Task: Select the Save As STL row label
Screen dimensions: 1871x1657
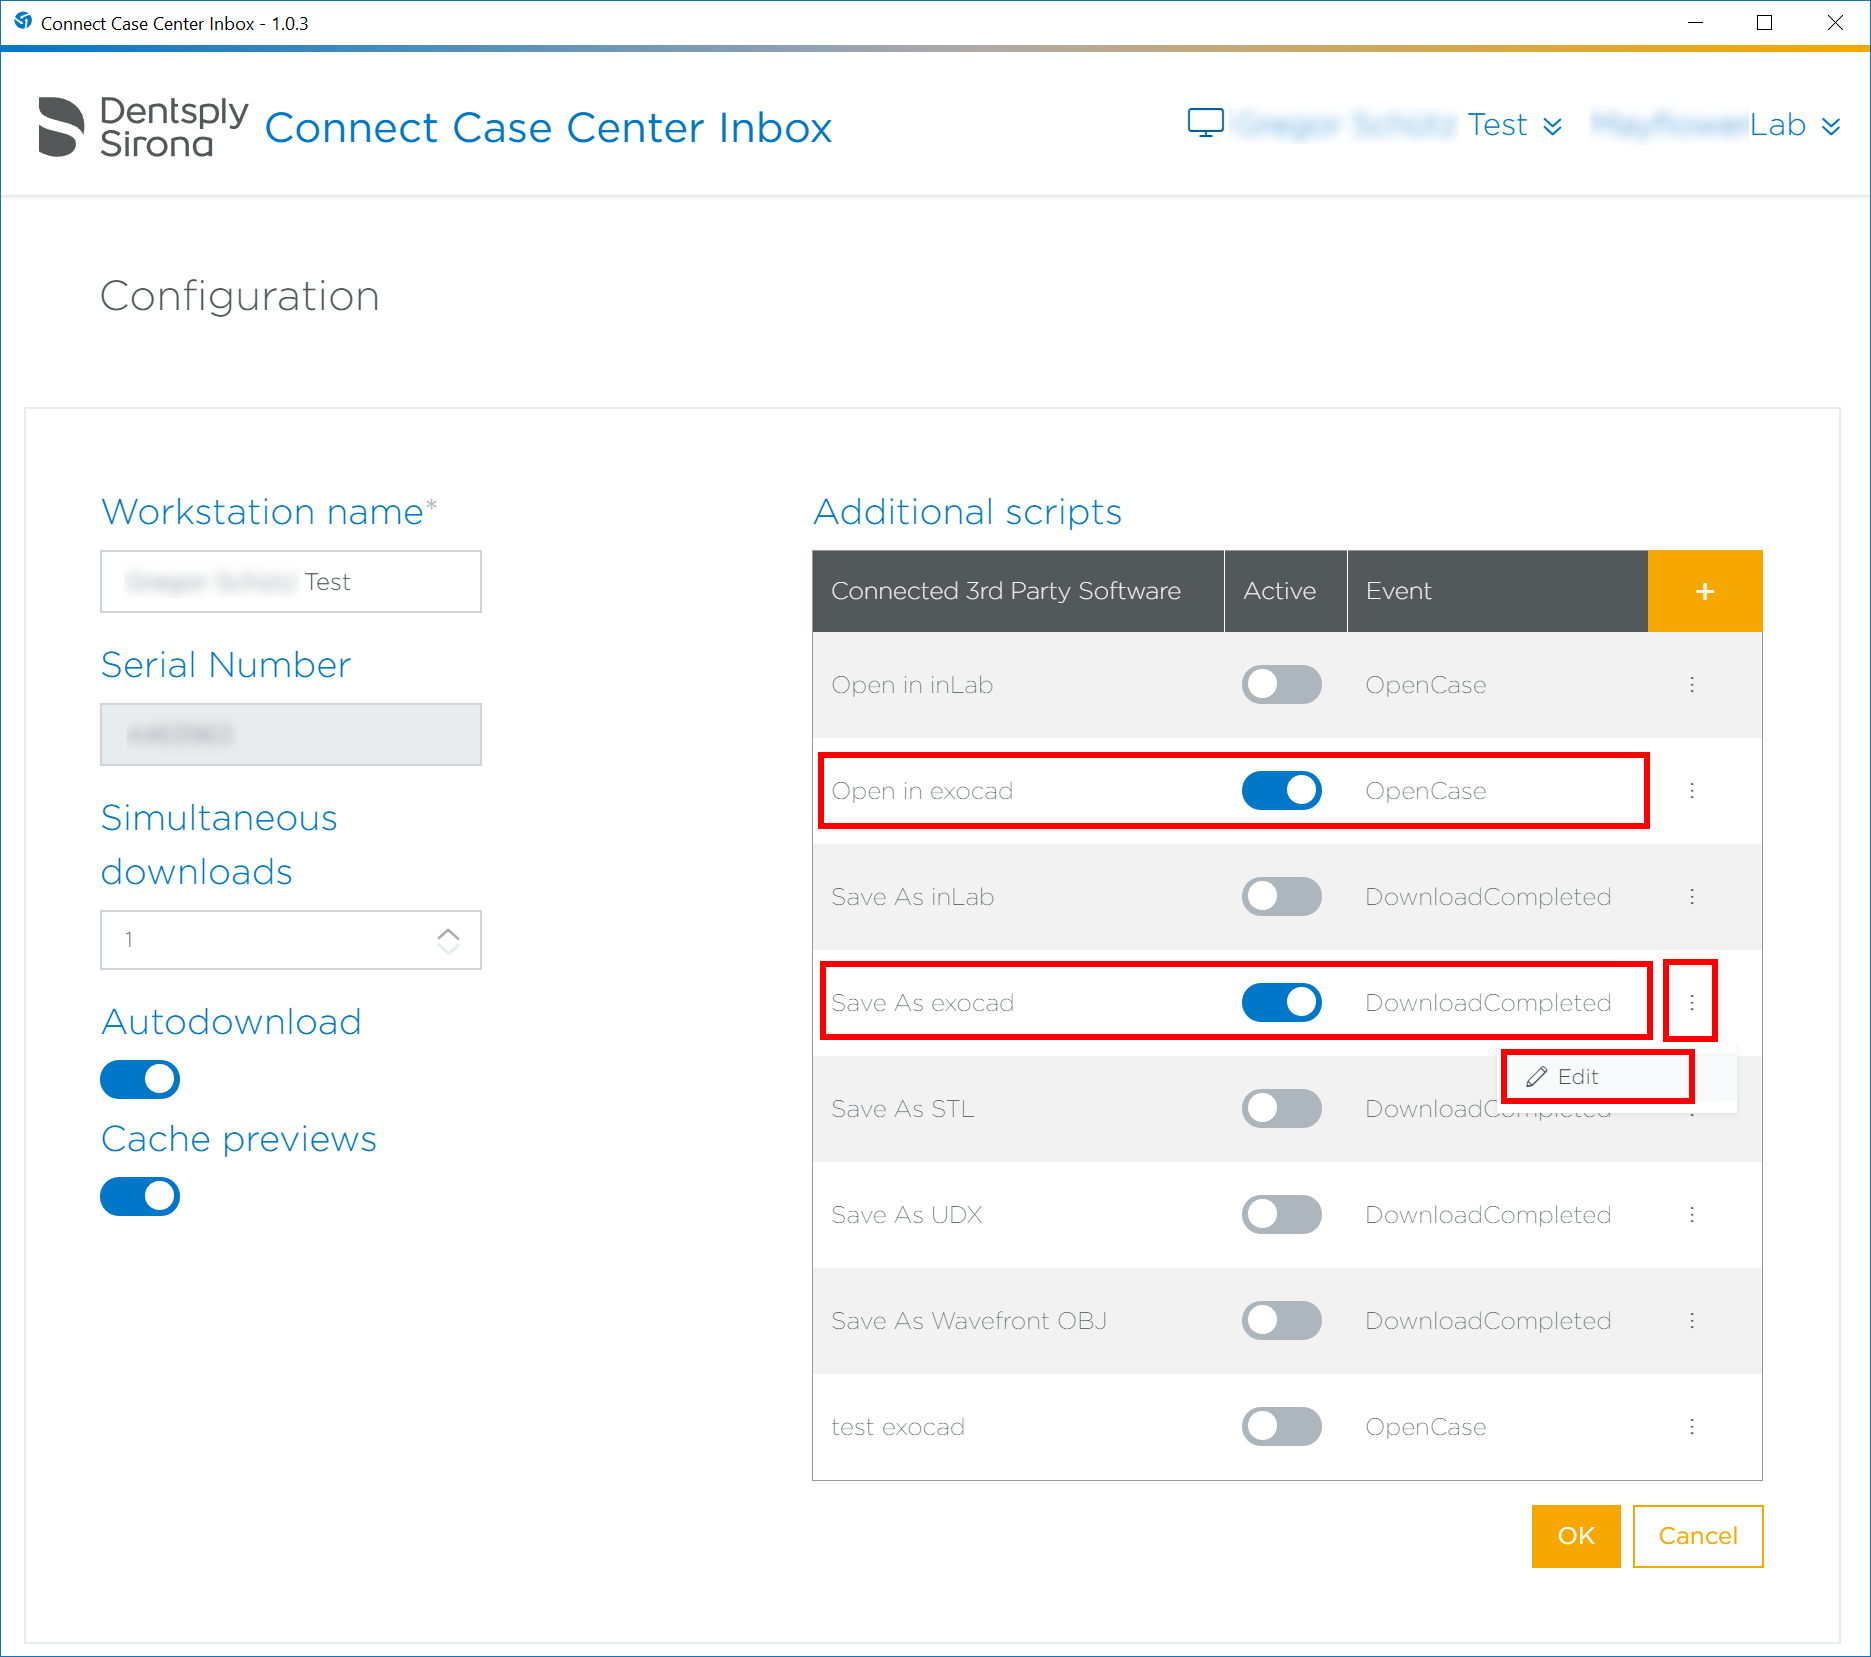Action: [903, 1109]
